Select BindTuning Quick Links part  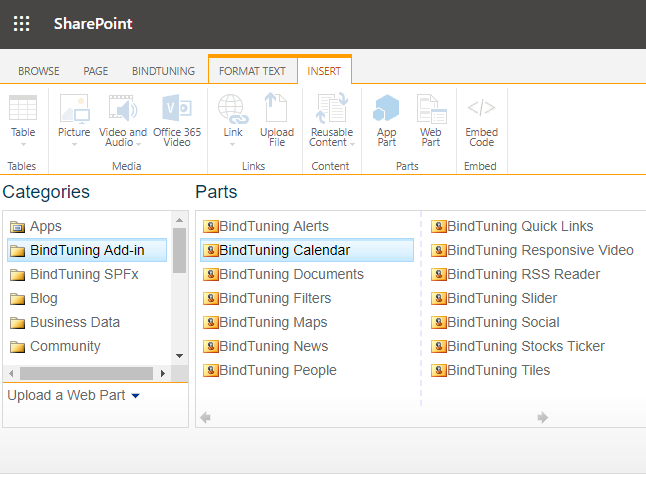click(x=512, y=226)
